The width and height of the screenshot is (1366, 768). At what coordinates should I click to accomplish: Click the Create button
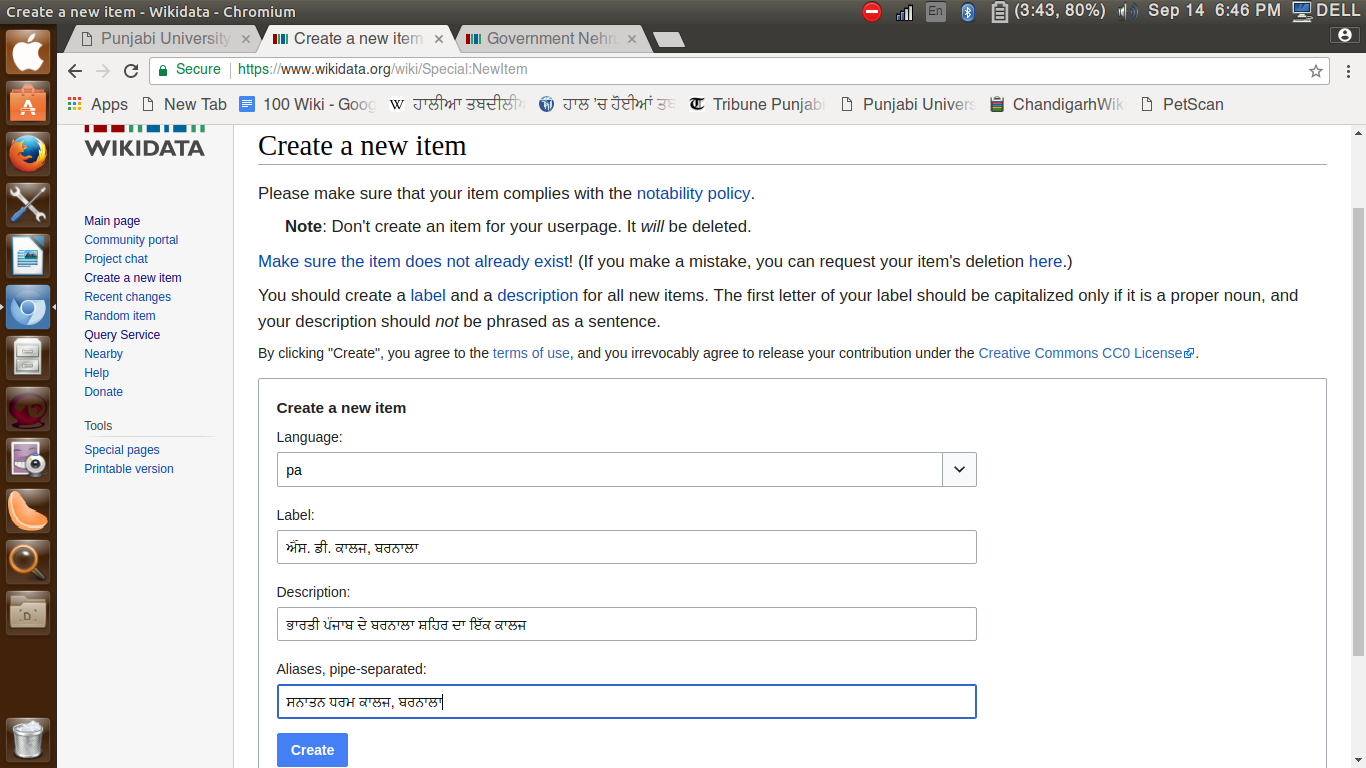[312, 750]
